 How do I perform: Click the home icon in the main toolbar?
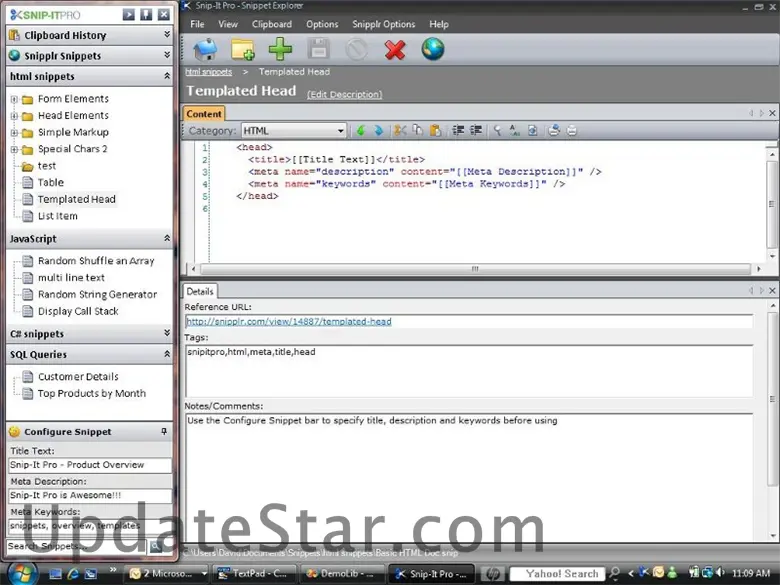pos(205,48)
